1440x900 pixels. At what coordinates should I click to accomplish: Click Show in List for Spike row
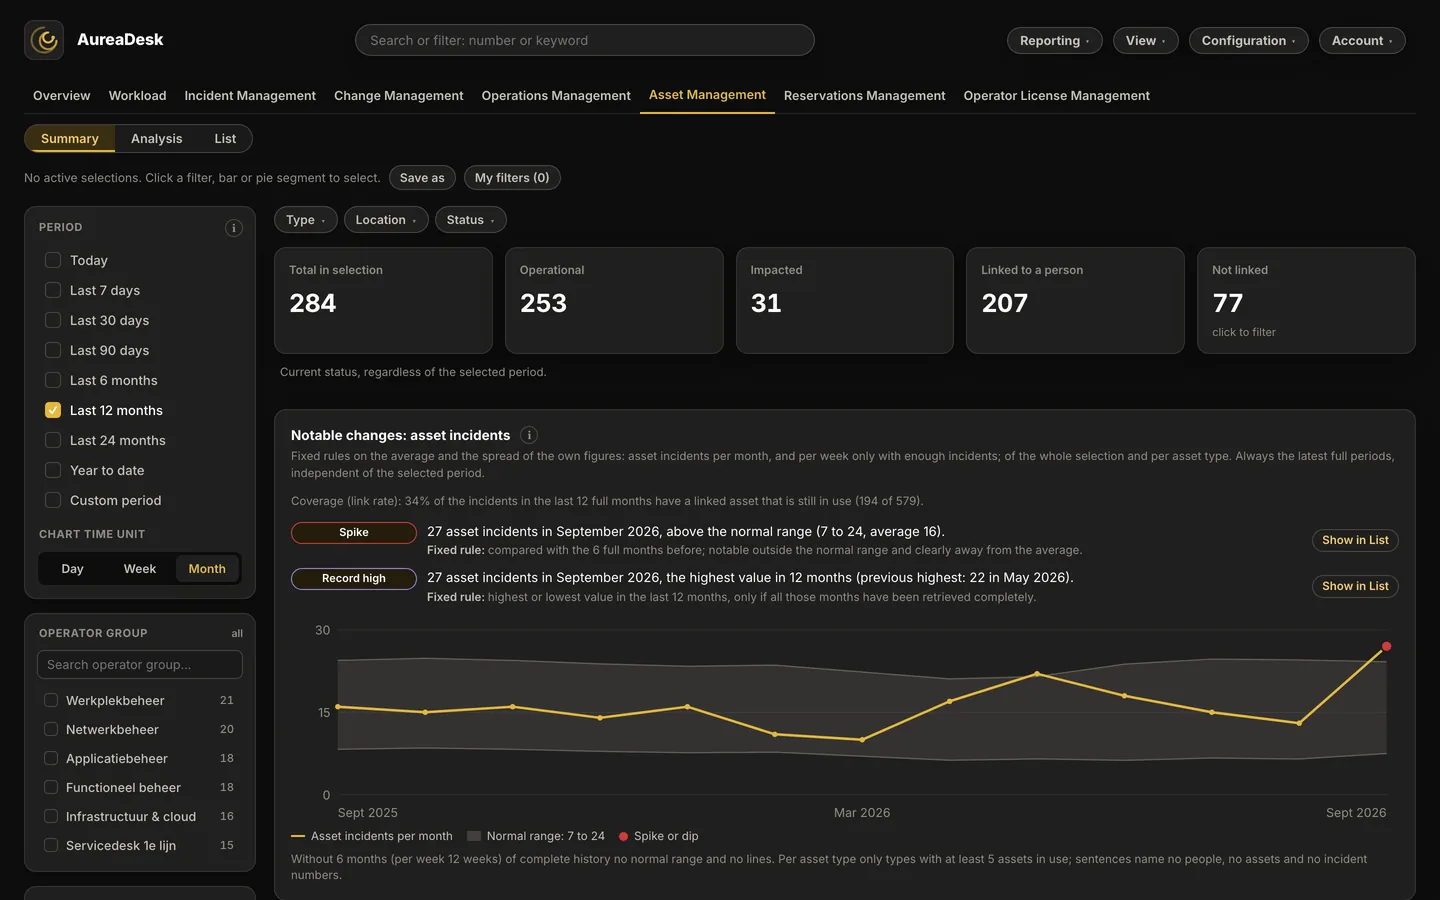pyautogui.click(x=1355, y=540)
